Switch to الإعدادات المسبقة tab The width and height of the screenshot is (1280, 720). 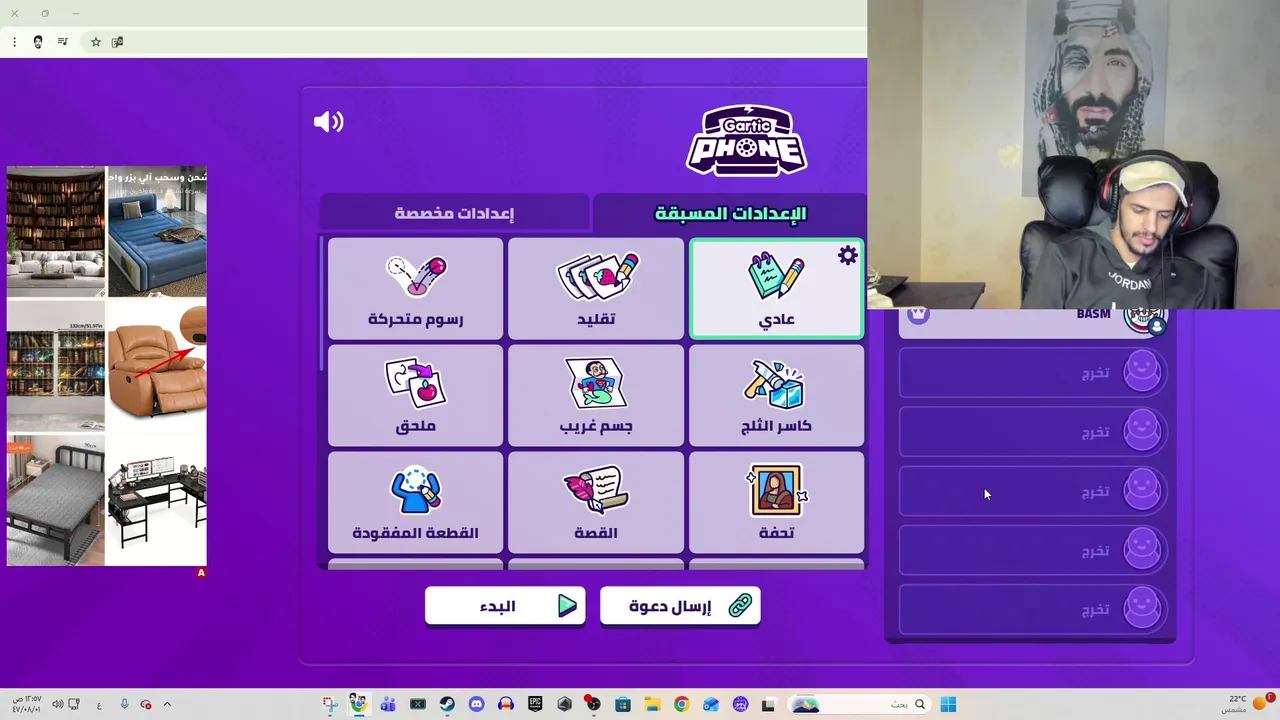click(730, 213)
